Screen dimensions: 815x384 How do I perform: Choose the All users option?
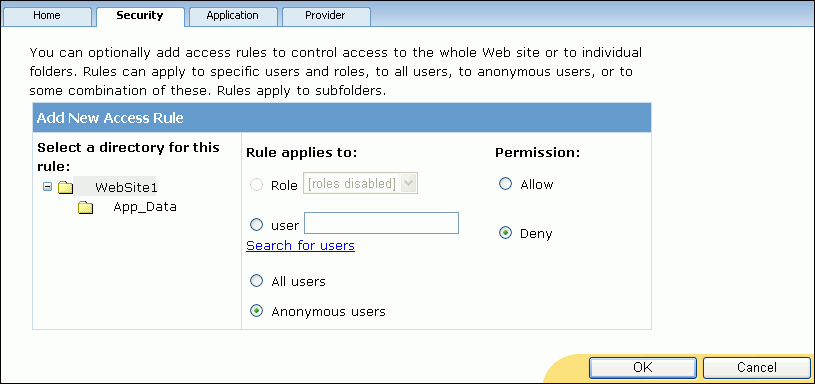(256, 281)
